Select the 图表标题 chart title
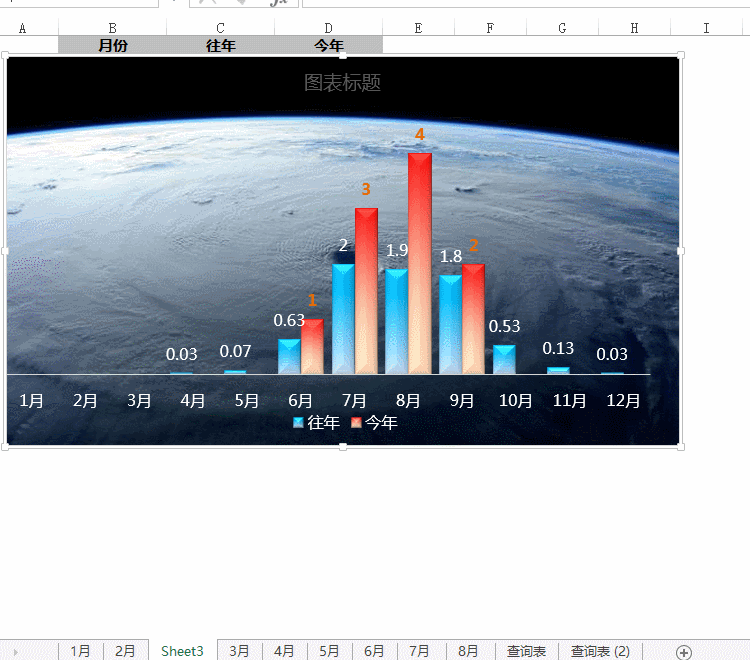 tap(342, 83)
